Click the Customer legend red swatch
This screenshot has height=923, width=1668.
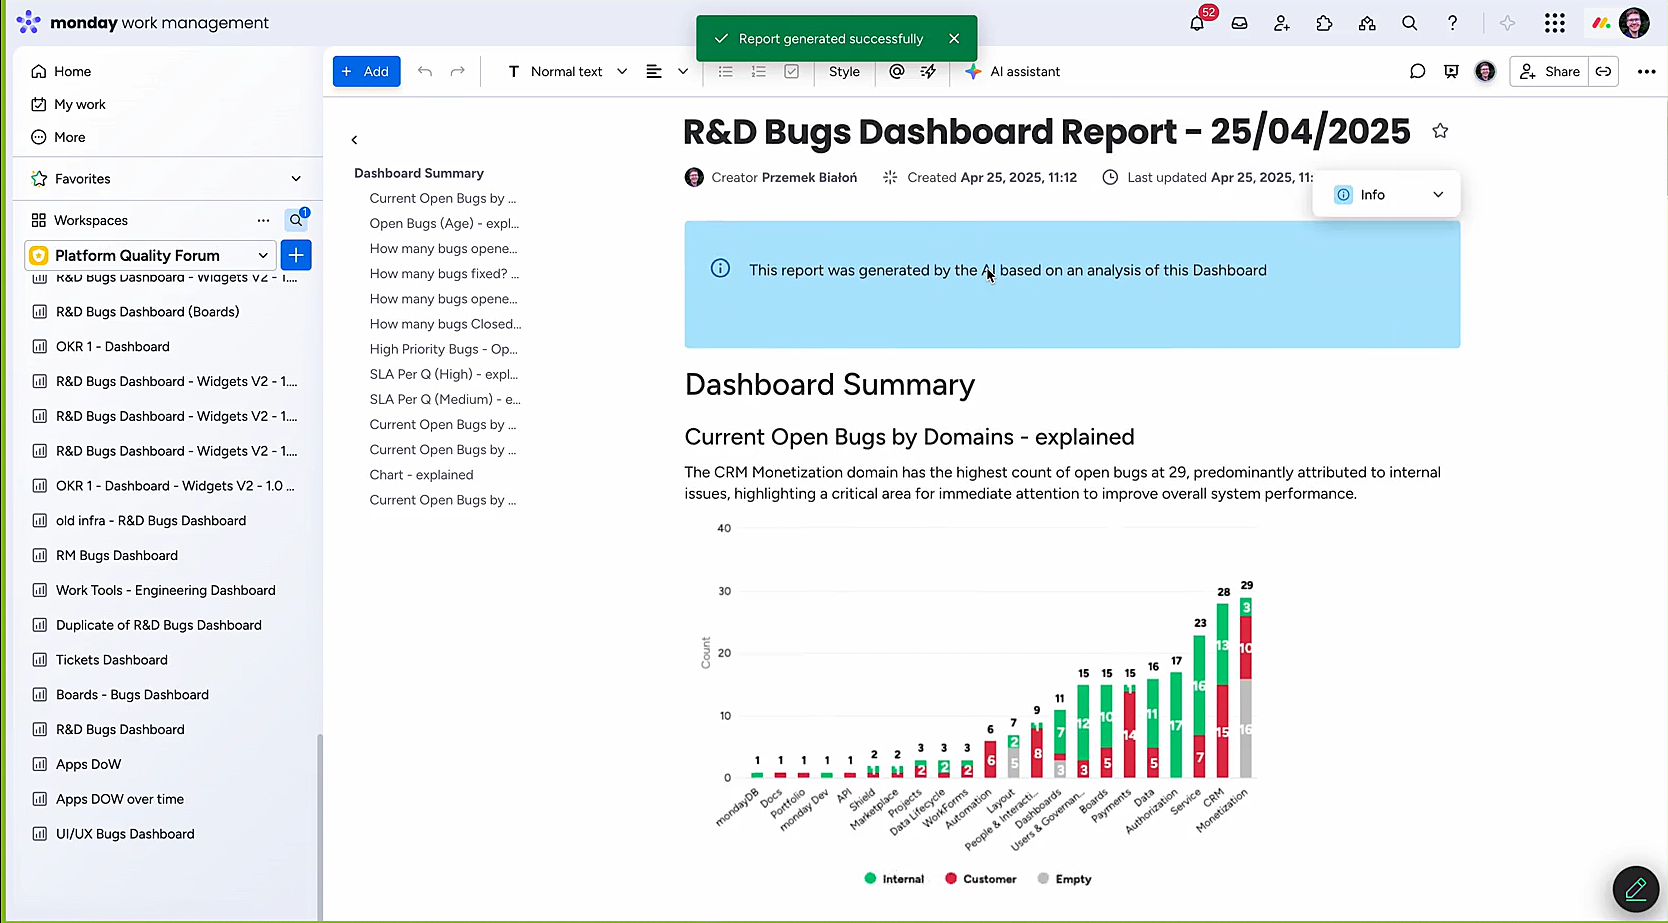[x=953, y=879]
